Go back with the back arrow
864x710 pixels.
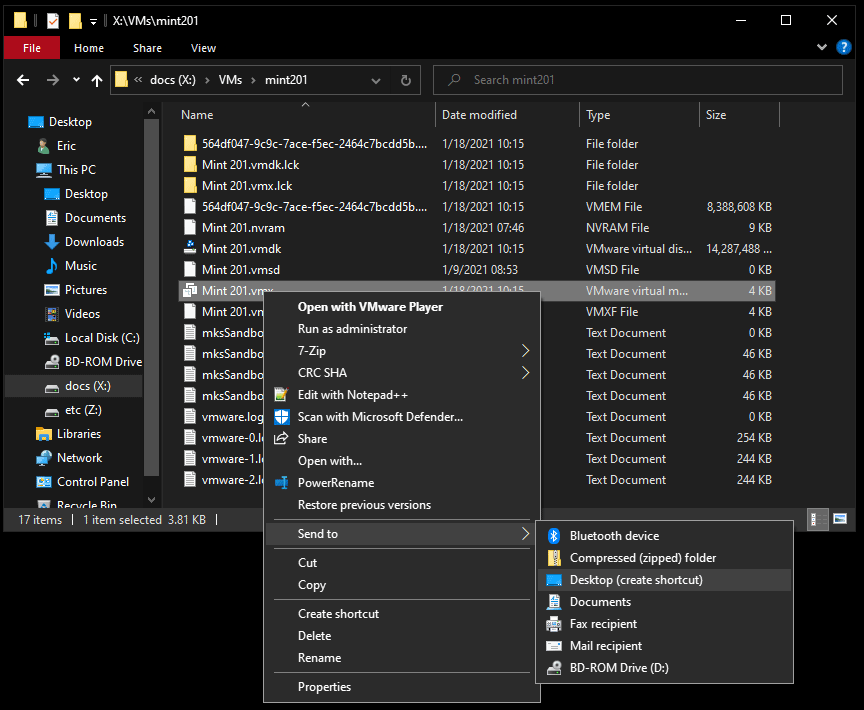(23, 80)
